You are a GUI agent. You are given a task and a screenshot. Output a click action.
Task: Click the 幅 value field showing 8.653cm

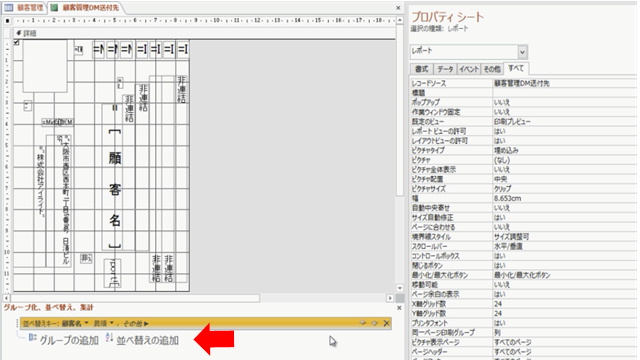click(x=564, y=198)
